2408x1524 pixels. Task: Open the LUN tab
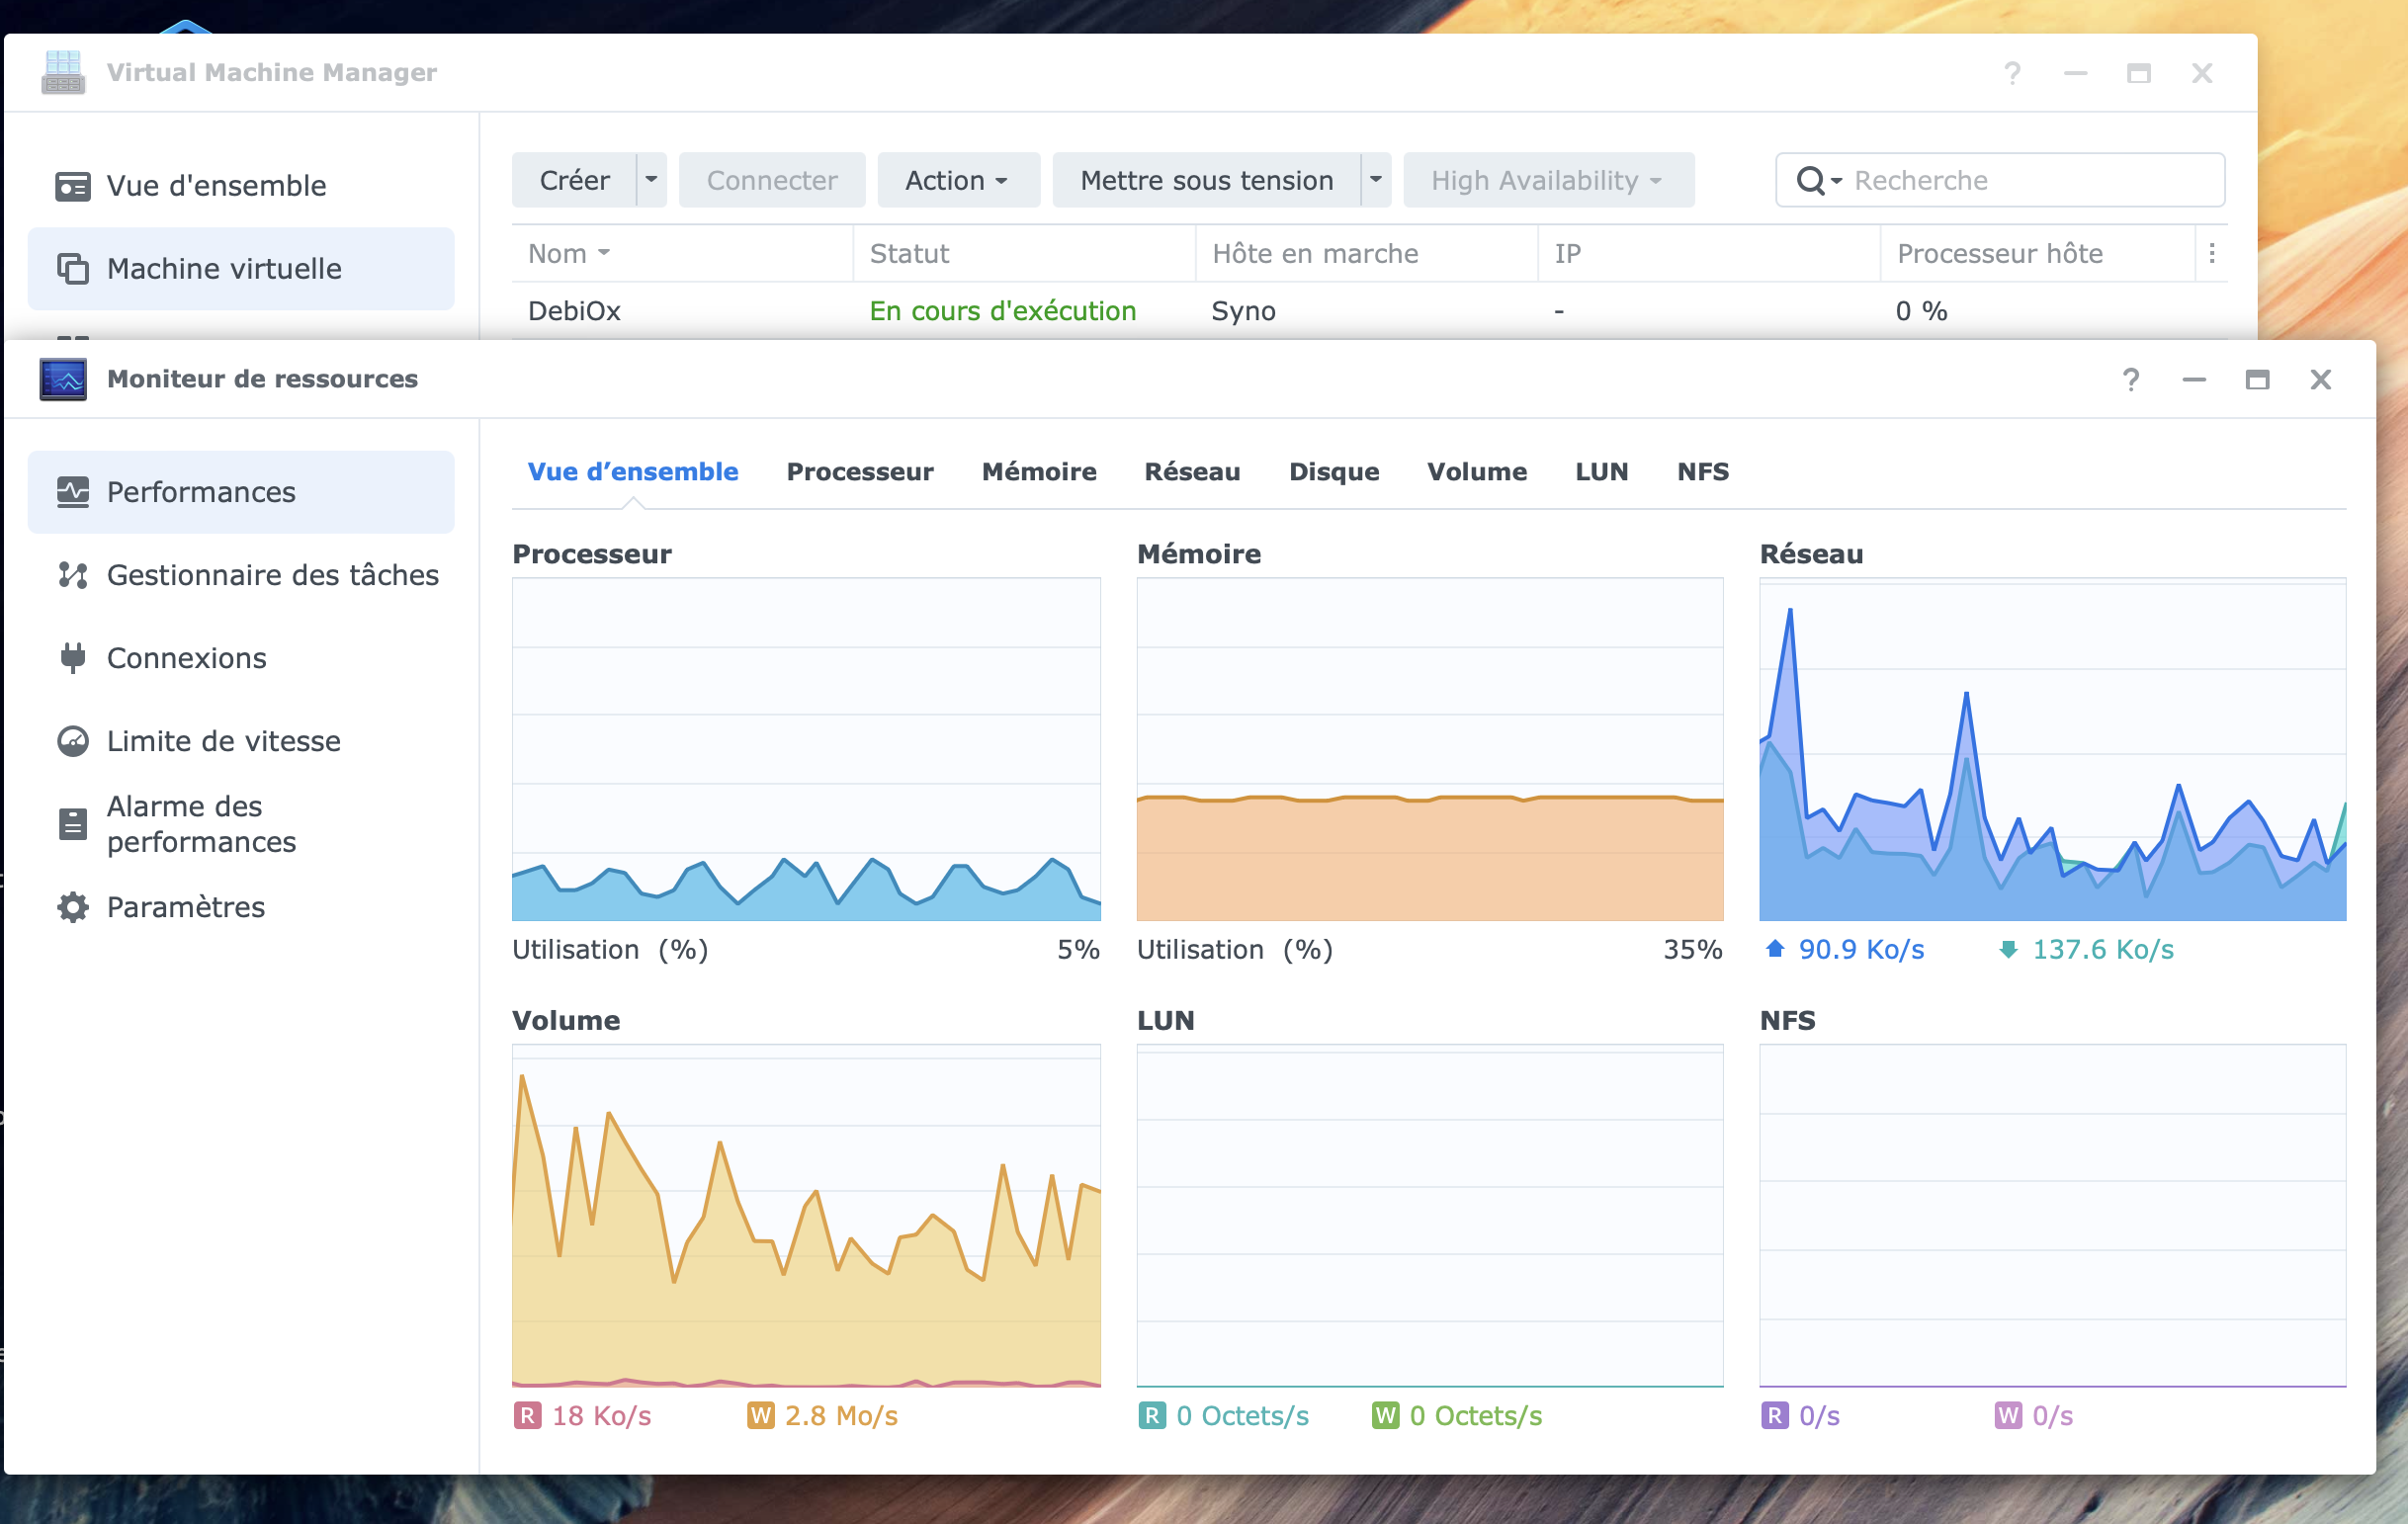(1601, 472)
